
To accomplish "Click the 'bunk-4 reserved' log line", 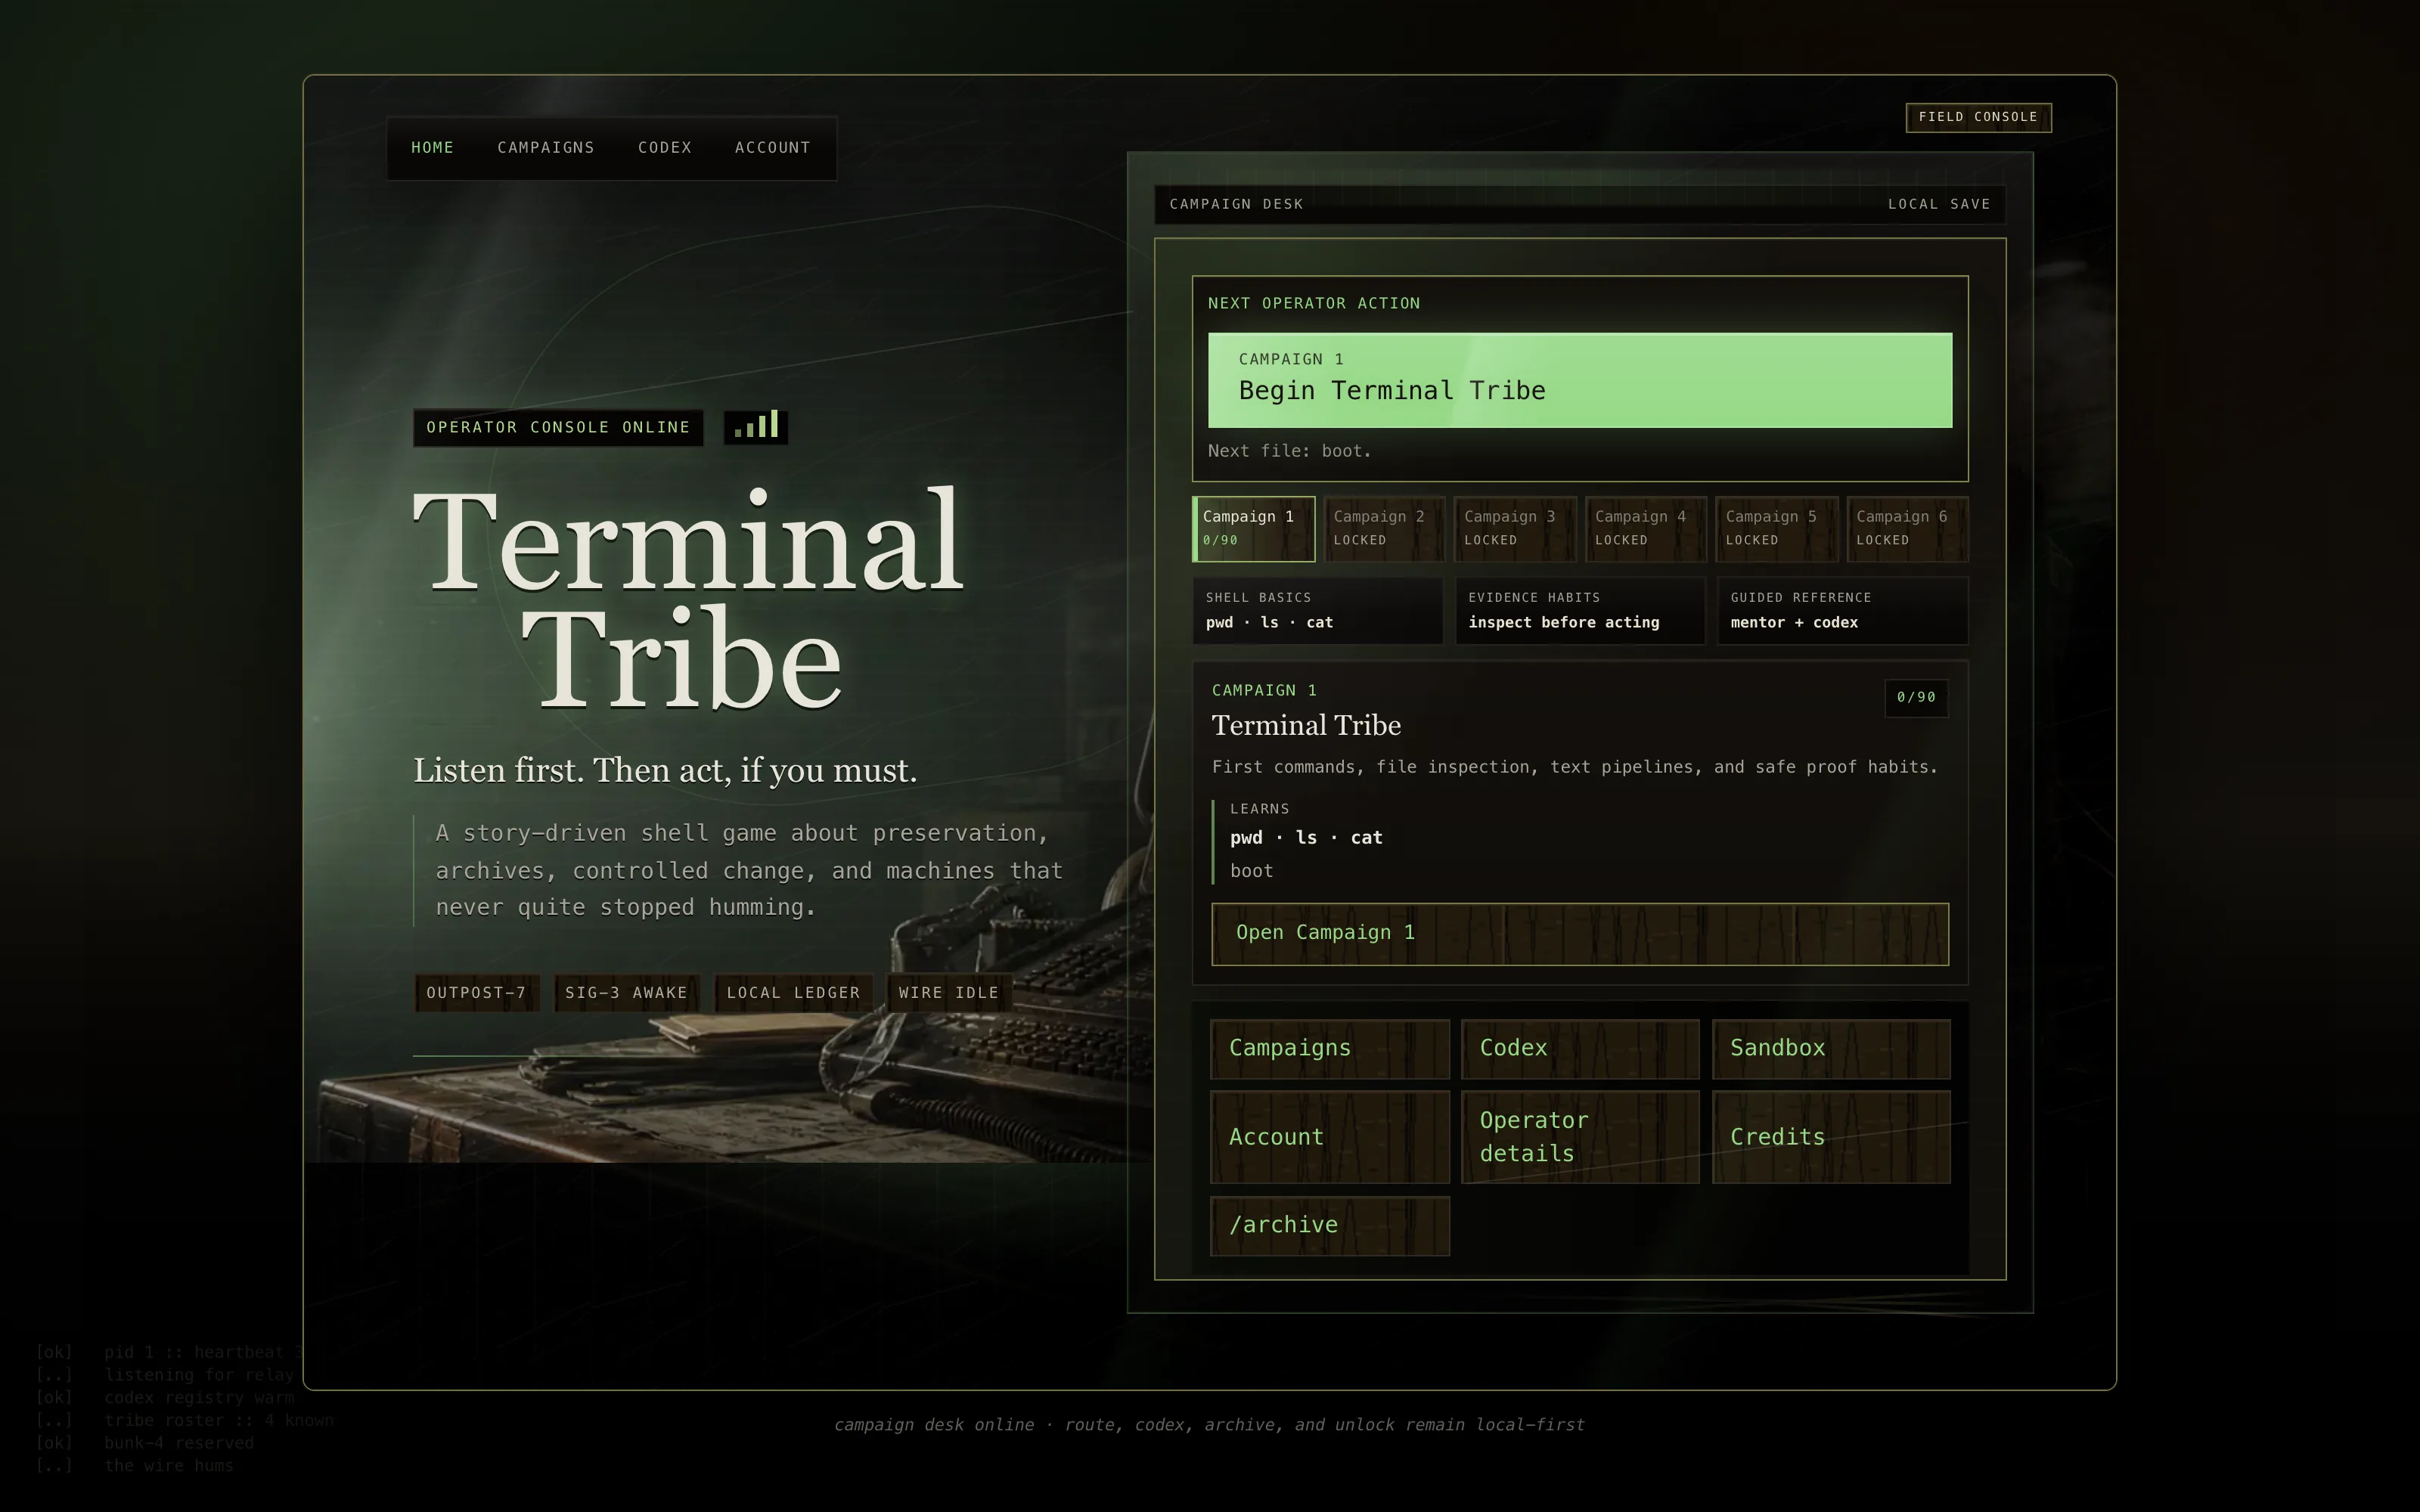I will (179, 1443).
